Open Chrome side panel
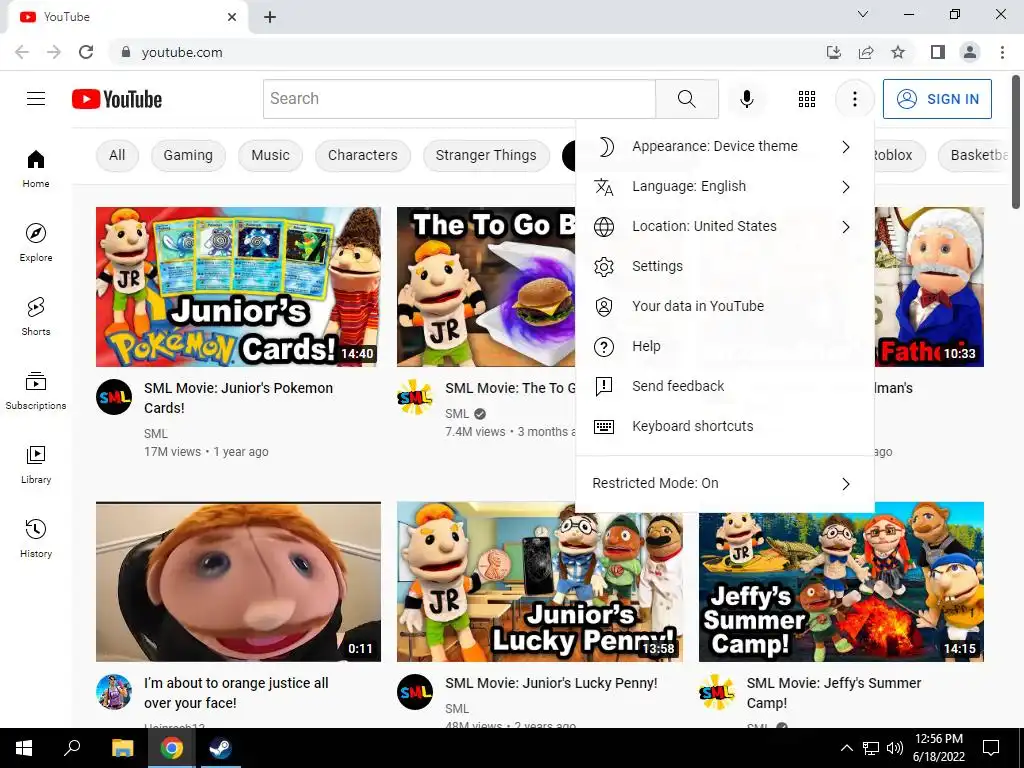The height and width of the screenshot is (768, 1024). 938,52
